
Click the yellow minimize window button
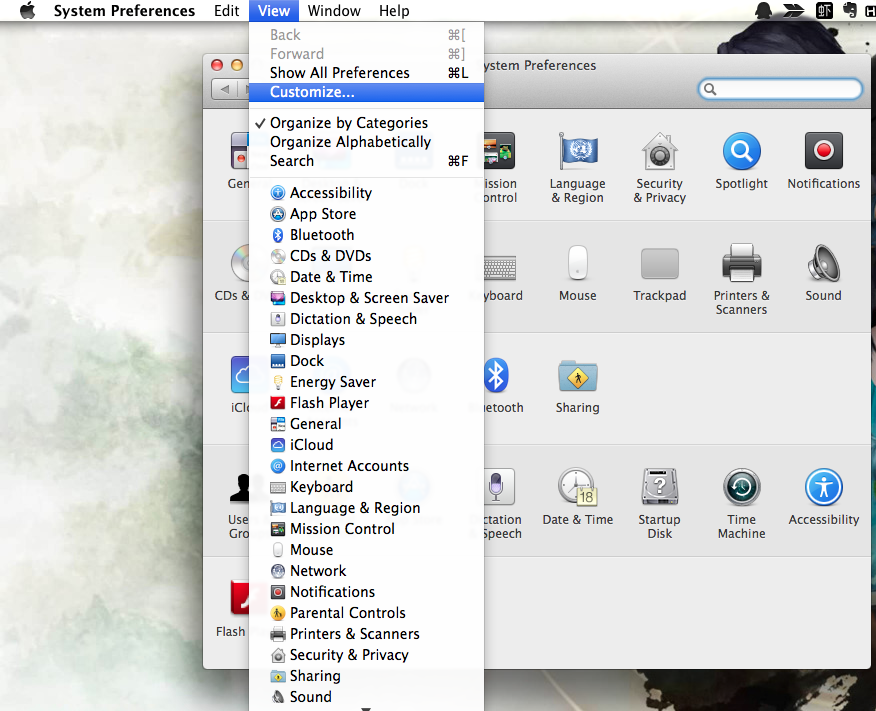point(237,65)
